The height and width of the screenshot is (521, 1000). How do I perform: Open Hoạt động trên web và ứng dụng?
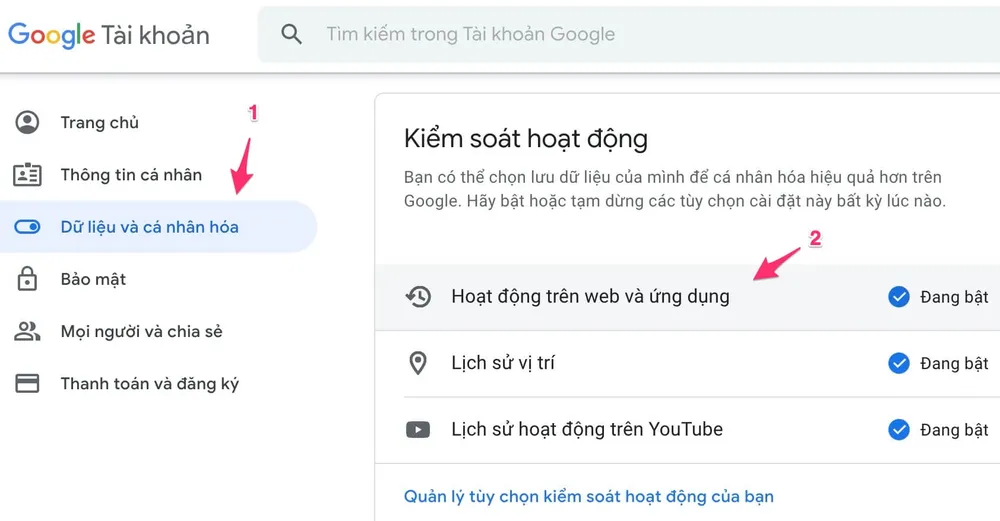tap(590, 296)
